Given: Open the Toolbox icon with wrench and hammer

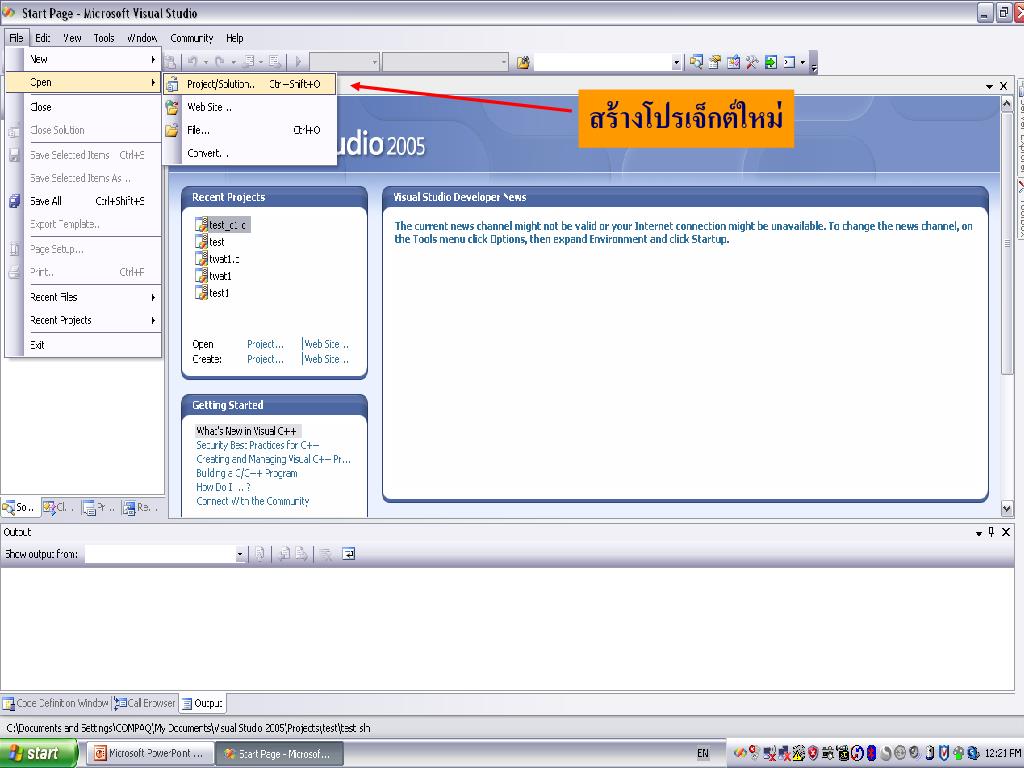Looking at the screenshot, I should coord(752,62).
